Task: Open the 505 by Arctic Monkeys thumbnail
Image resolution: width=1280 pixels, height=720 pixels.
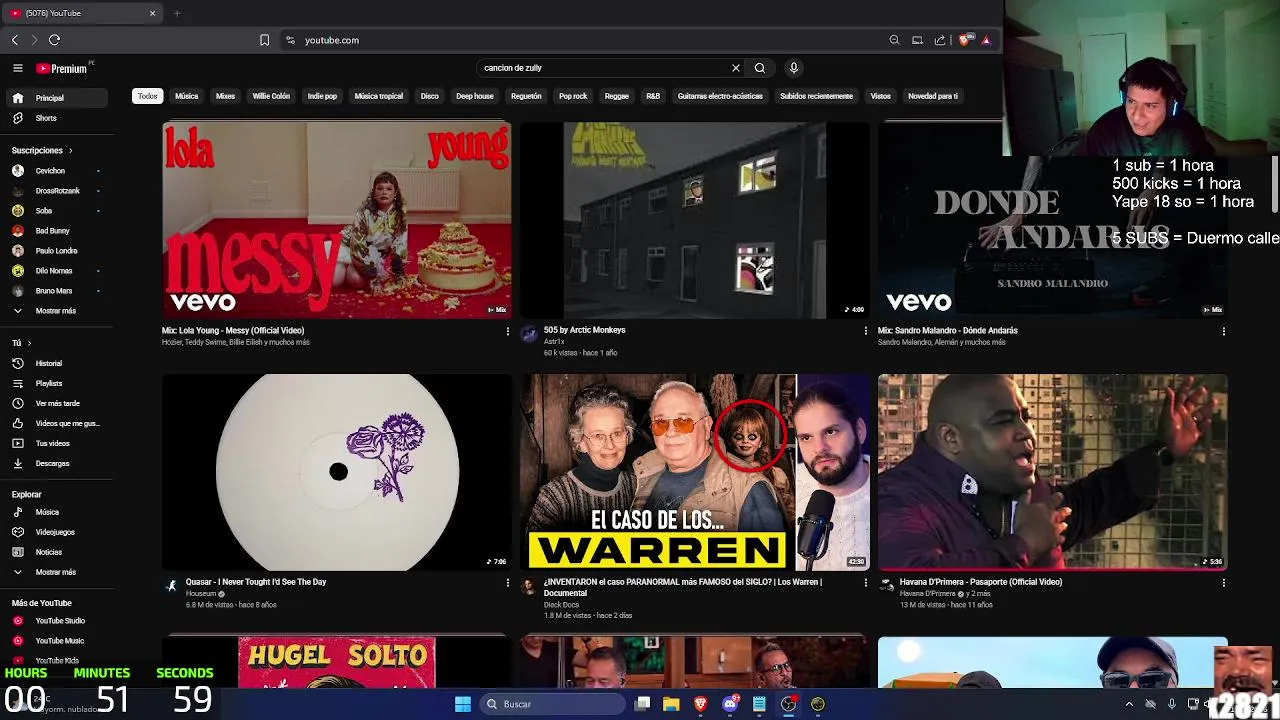Action: coord(695,220)
